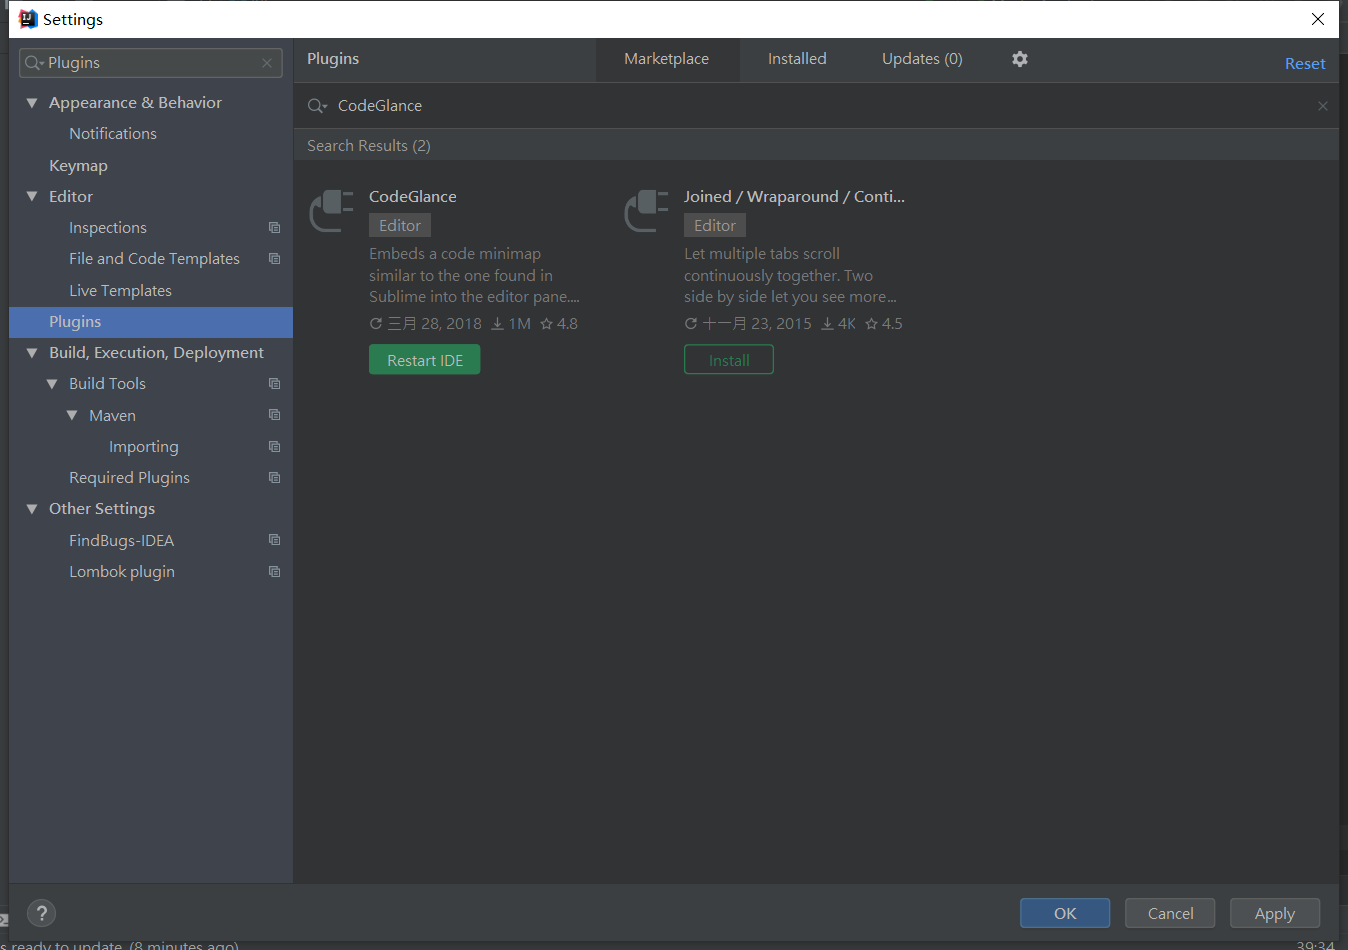1348x950 pixels.
Task: Collapse Build, Execution, Deployment section
Action: [x=32, y=353]
